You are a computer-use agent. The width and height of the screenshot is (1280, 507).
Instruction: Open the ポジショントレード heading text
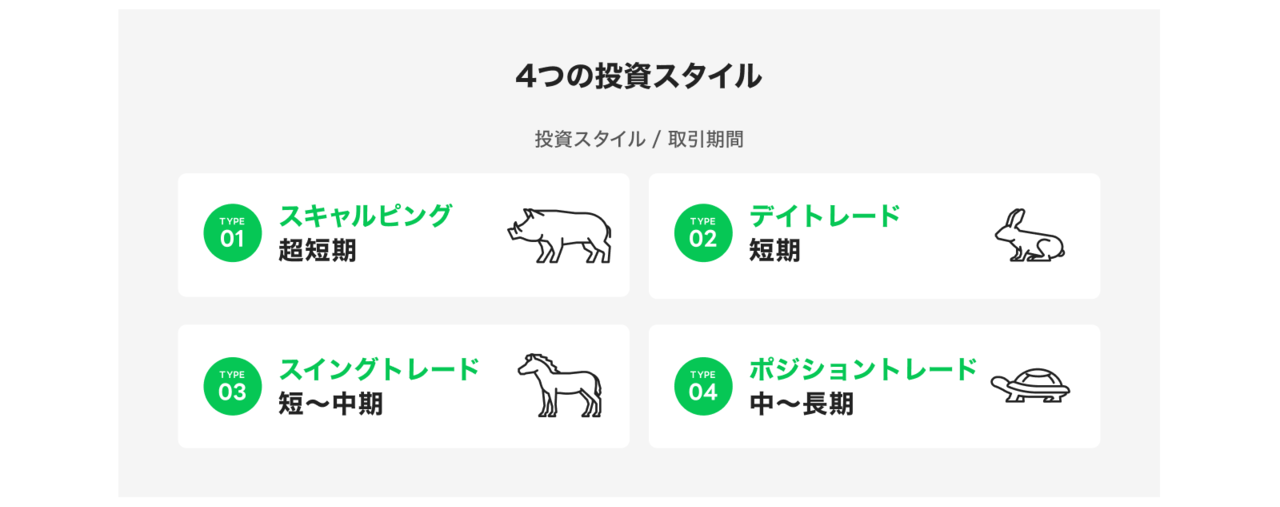click(x=863, y=369)
